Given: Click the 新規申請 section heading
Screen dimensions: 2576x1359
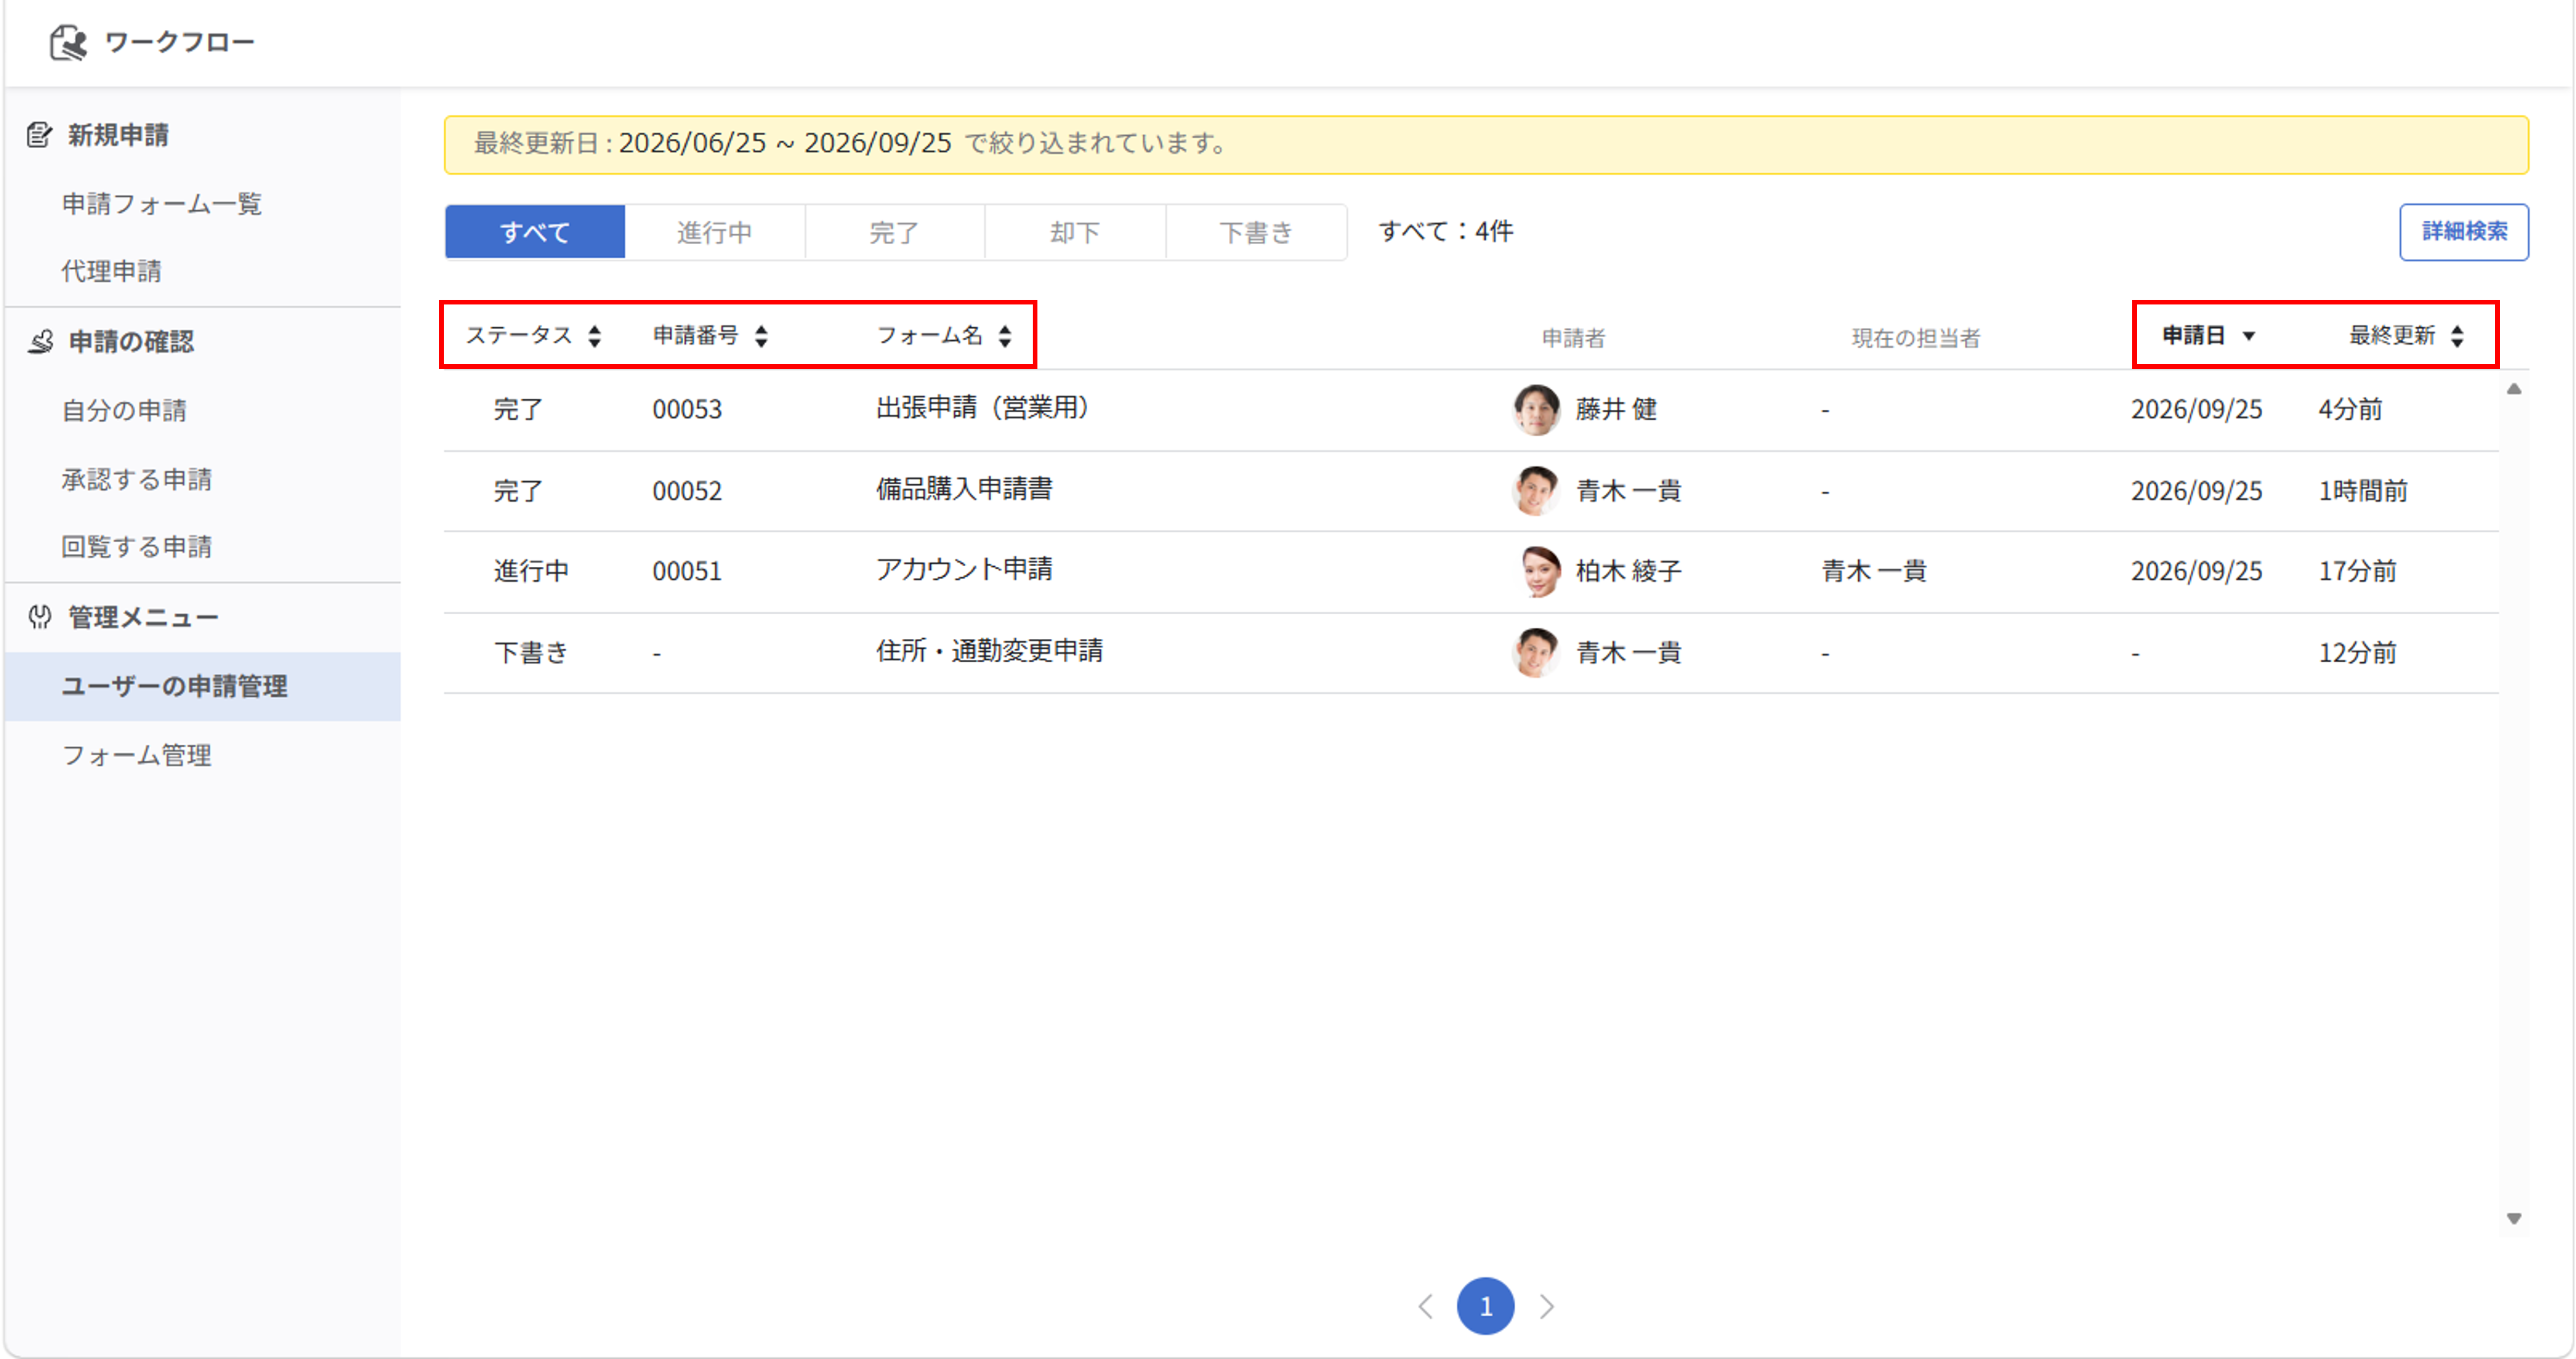Looking at the screenshot, I should point(118,134).
